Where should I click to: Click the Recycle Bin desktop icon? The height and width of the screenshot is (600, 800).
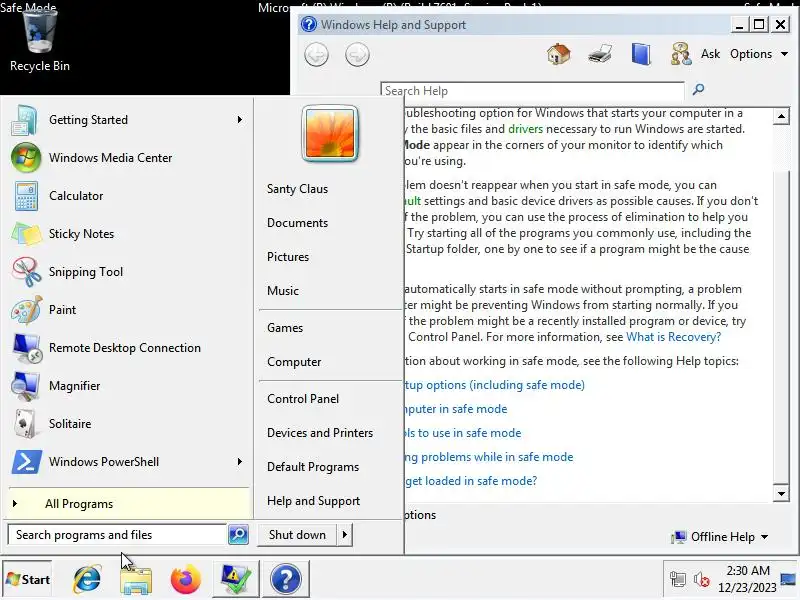tap(40, 41)
